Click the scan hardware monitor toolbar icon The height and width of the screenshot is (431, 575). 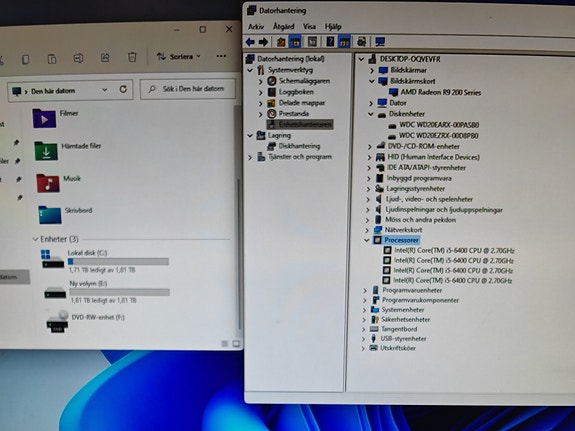coord(380,42)
